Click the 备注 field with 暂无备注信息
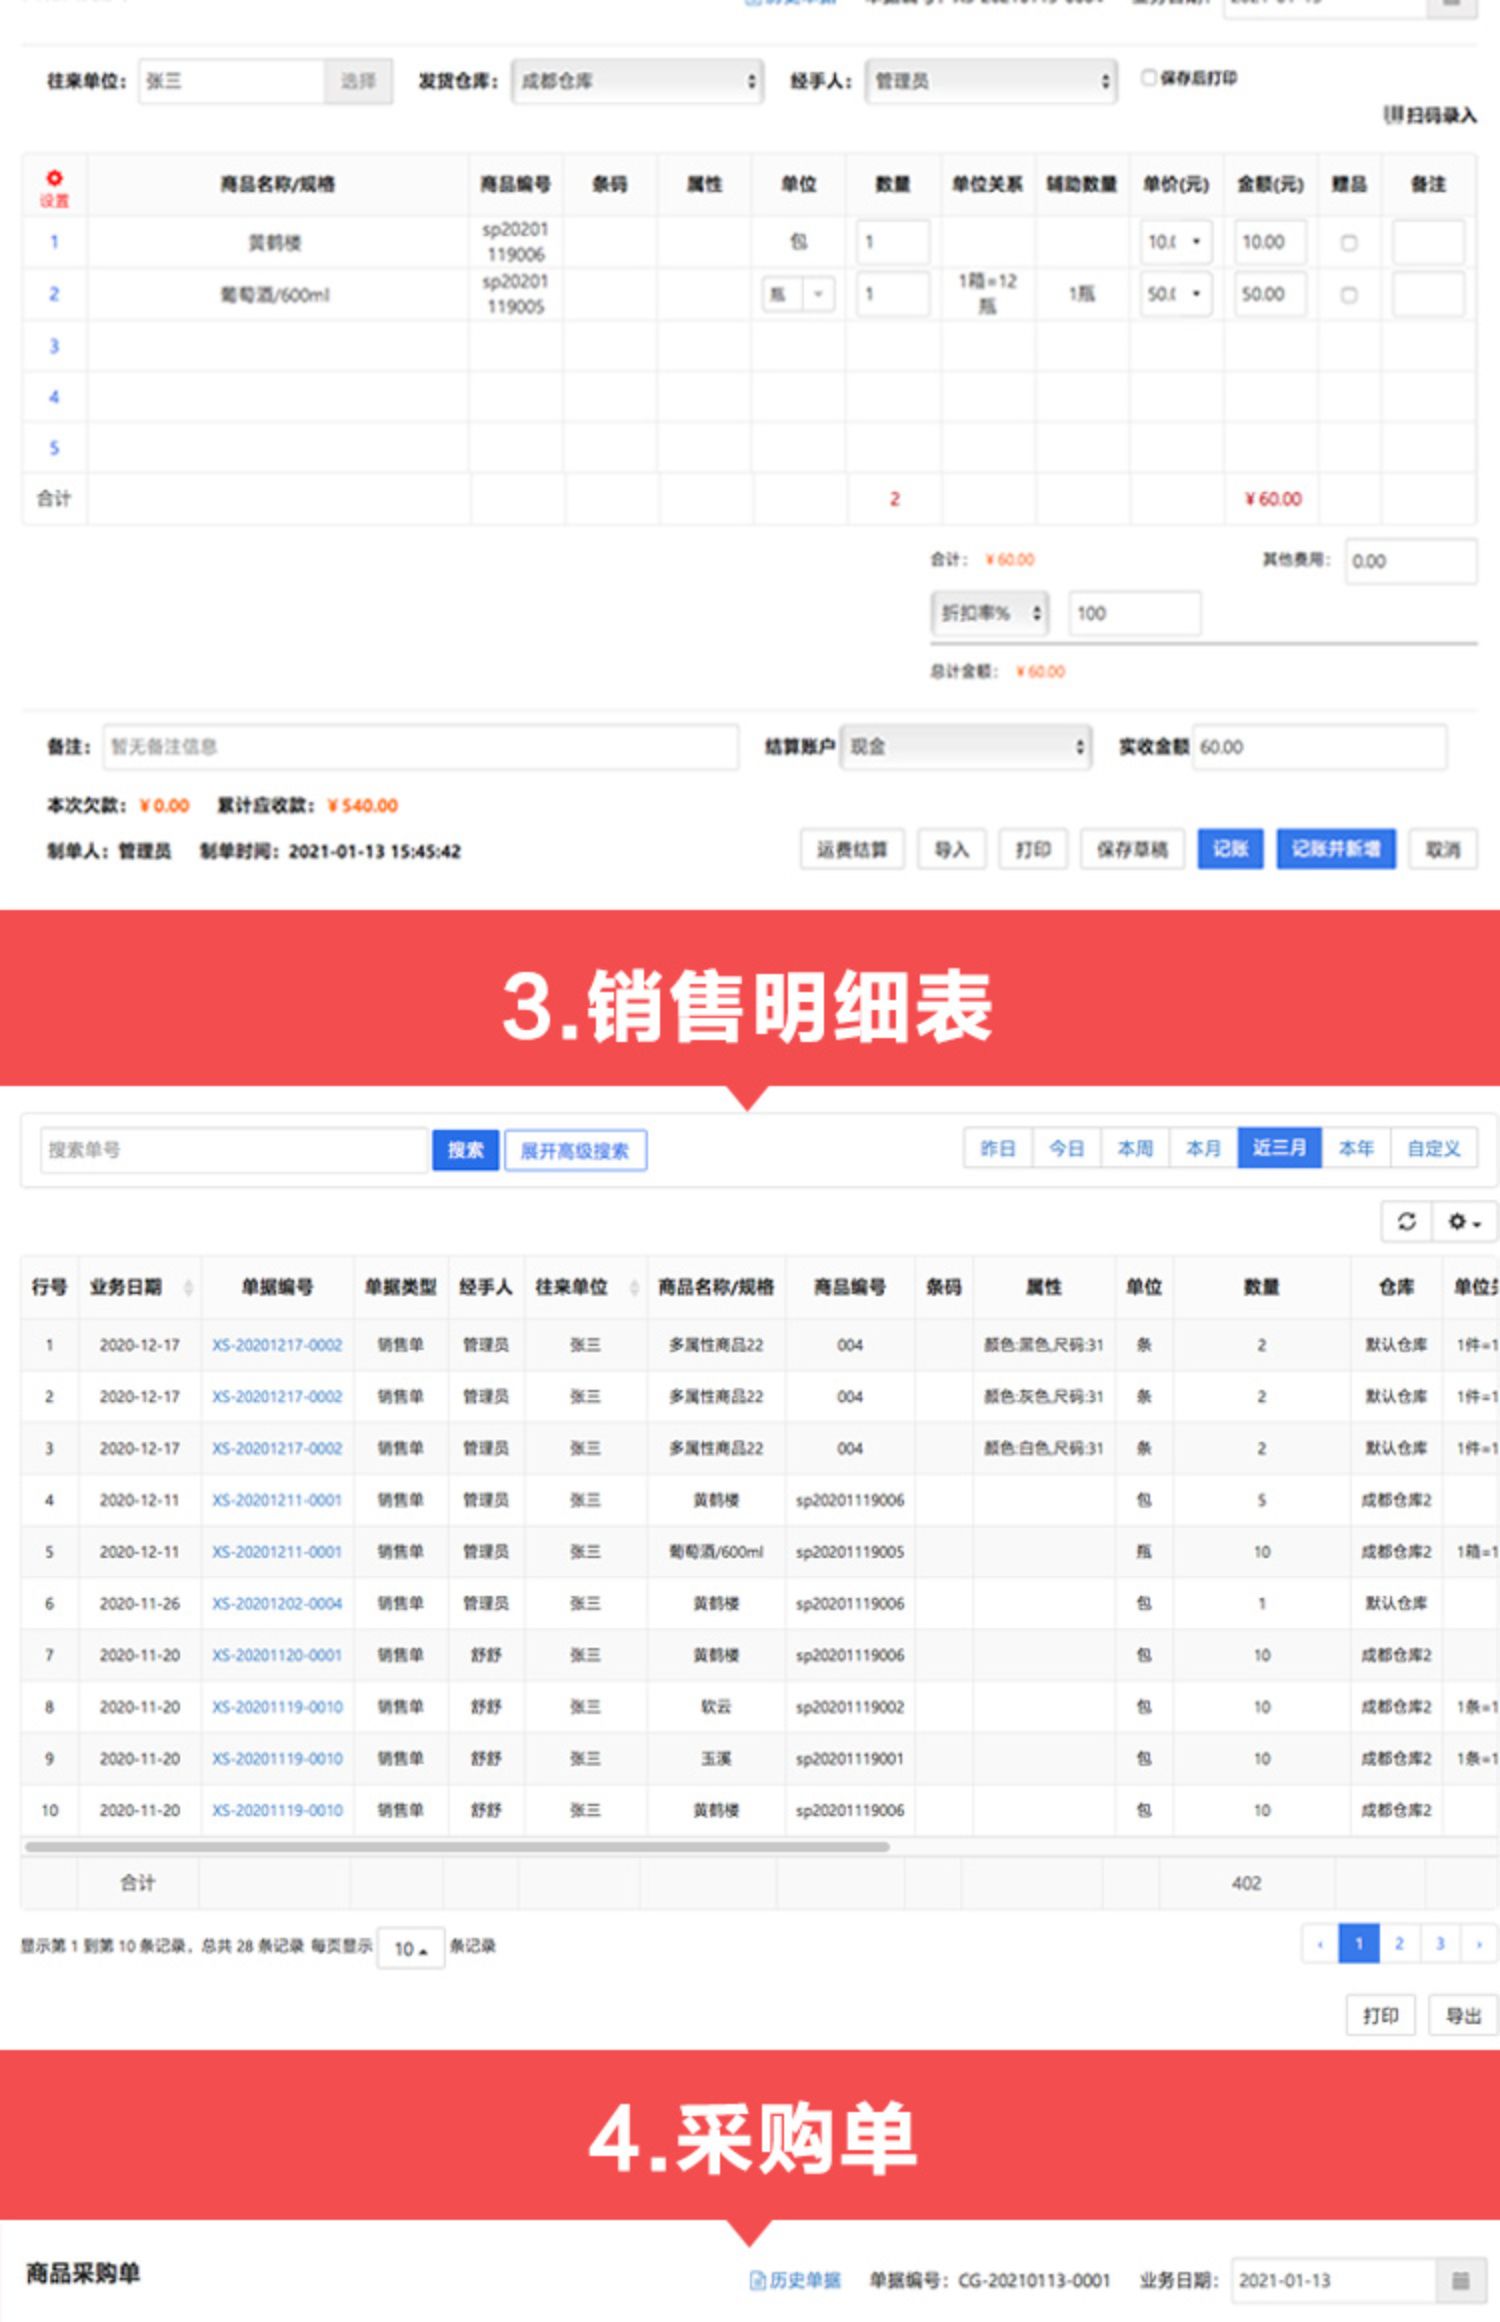 click(x=421, y=747)
